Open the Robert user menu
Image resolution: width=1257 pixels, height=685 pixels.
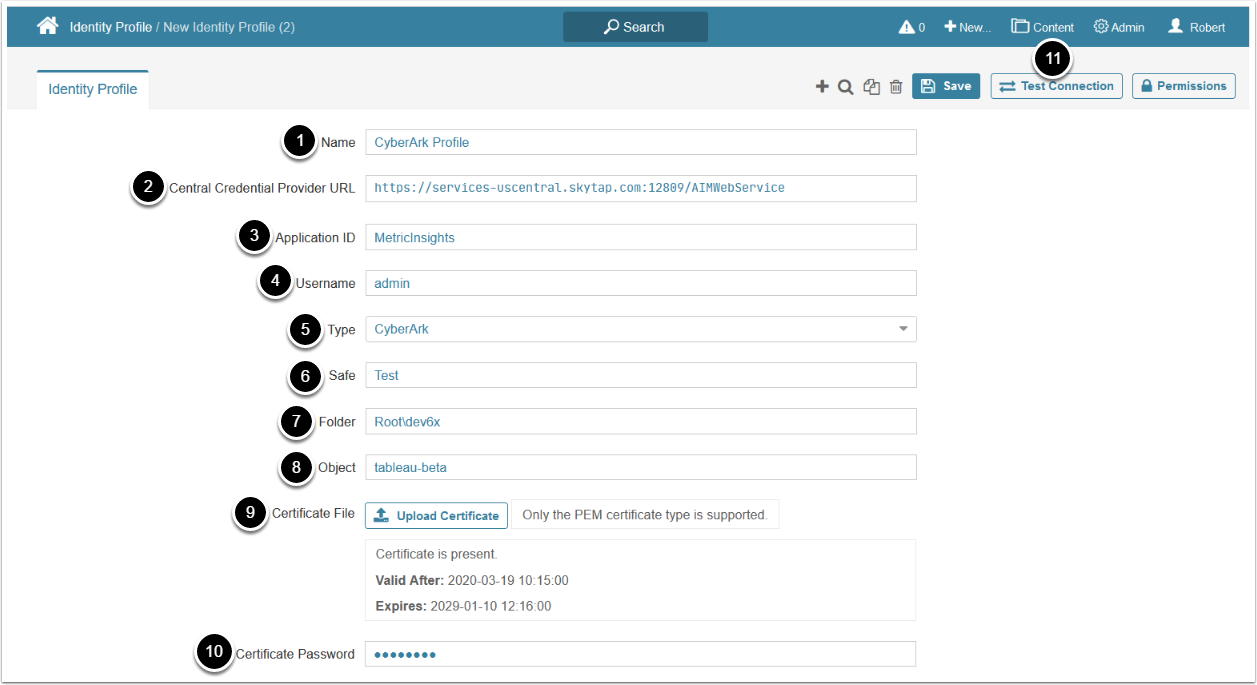pos(1196,27)
